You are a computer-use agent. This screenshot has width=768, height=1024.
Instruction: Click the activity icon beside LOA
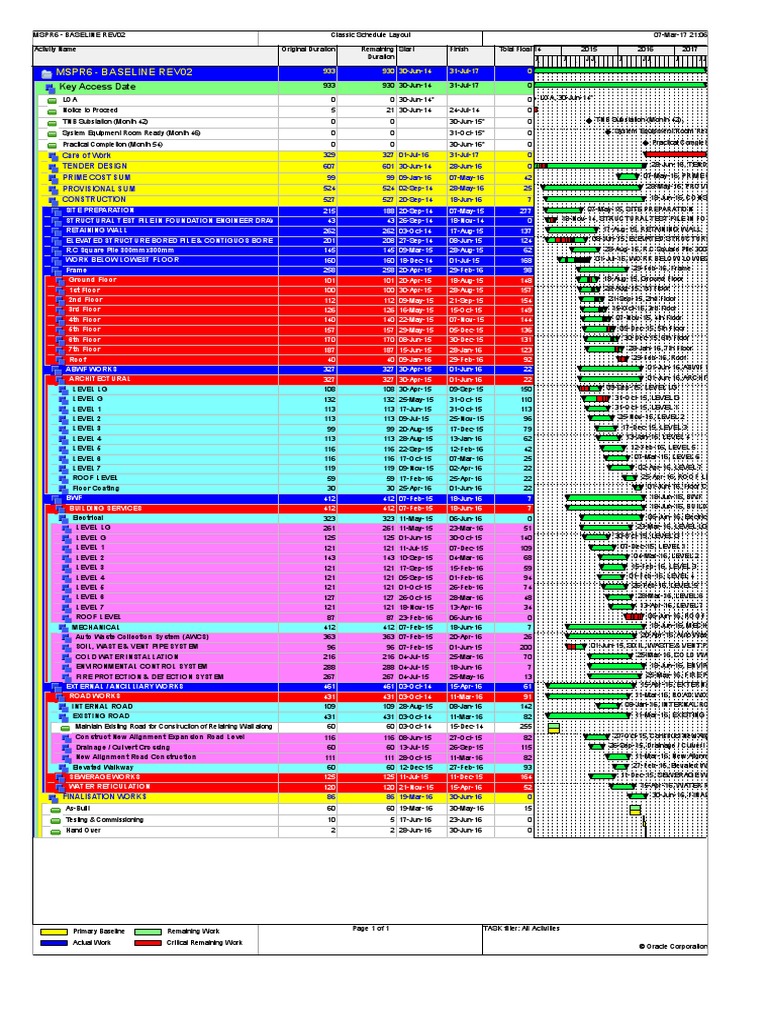52,101
